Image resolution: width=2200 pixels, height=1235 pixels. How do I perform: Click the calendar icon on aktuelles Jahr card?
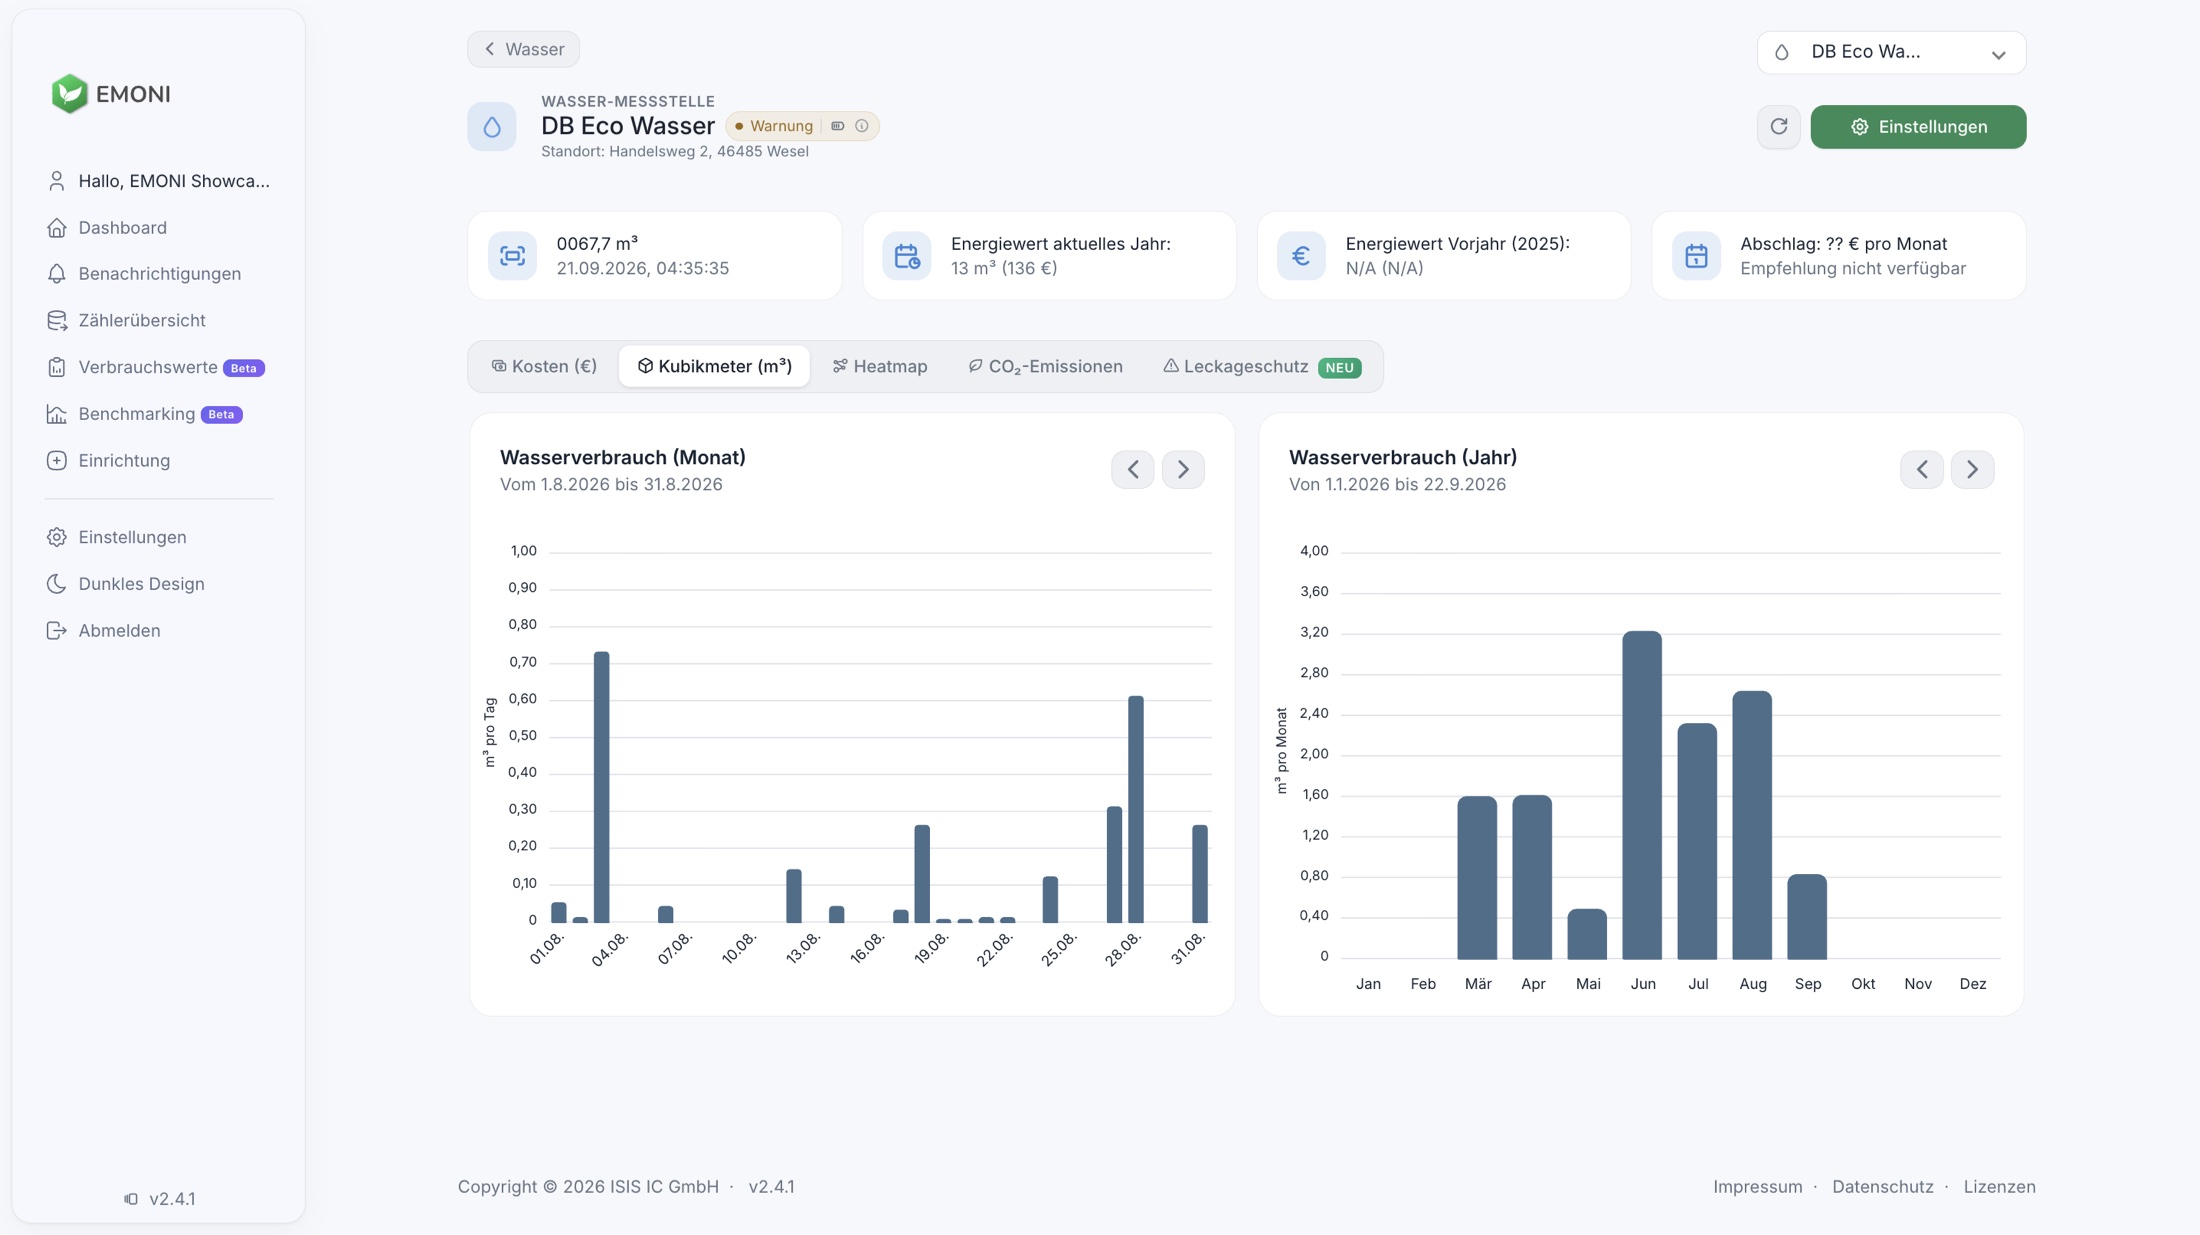pyautogui.click(x=907, y=256)
